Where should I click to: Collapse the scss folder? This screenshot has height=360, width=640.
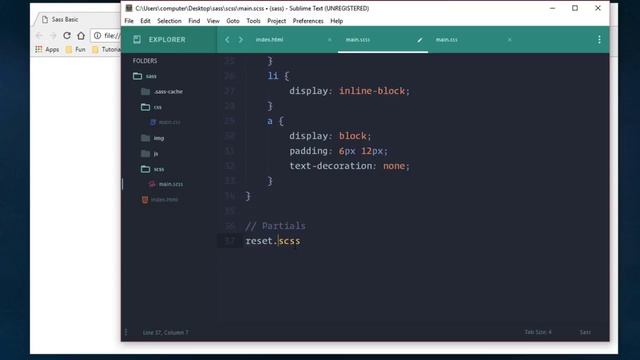click(x=159, y=169)
